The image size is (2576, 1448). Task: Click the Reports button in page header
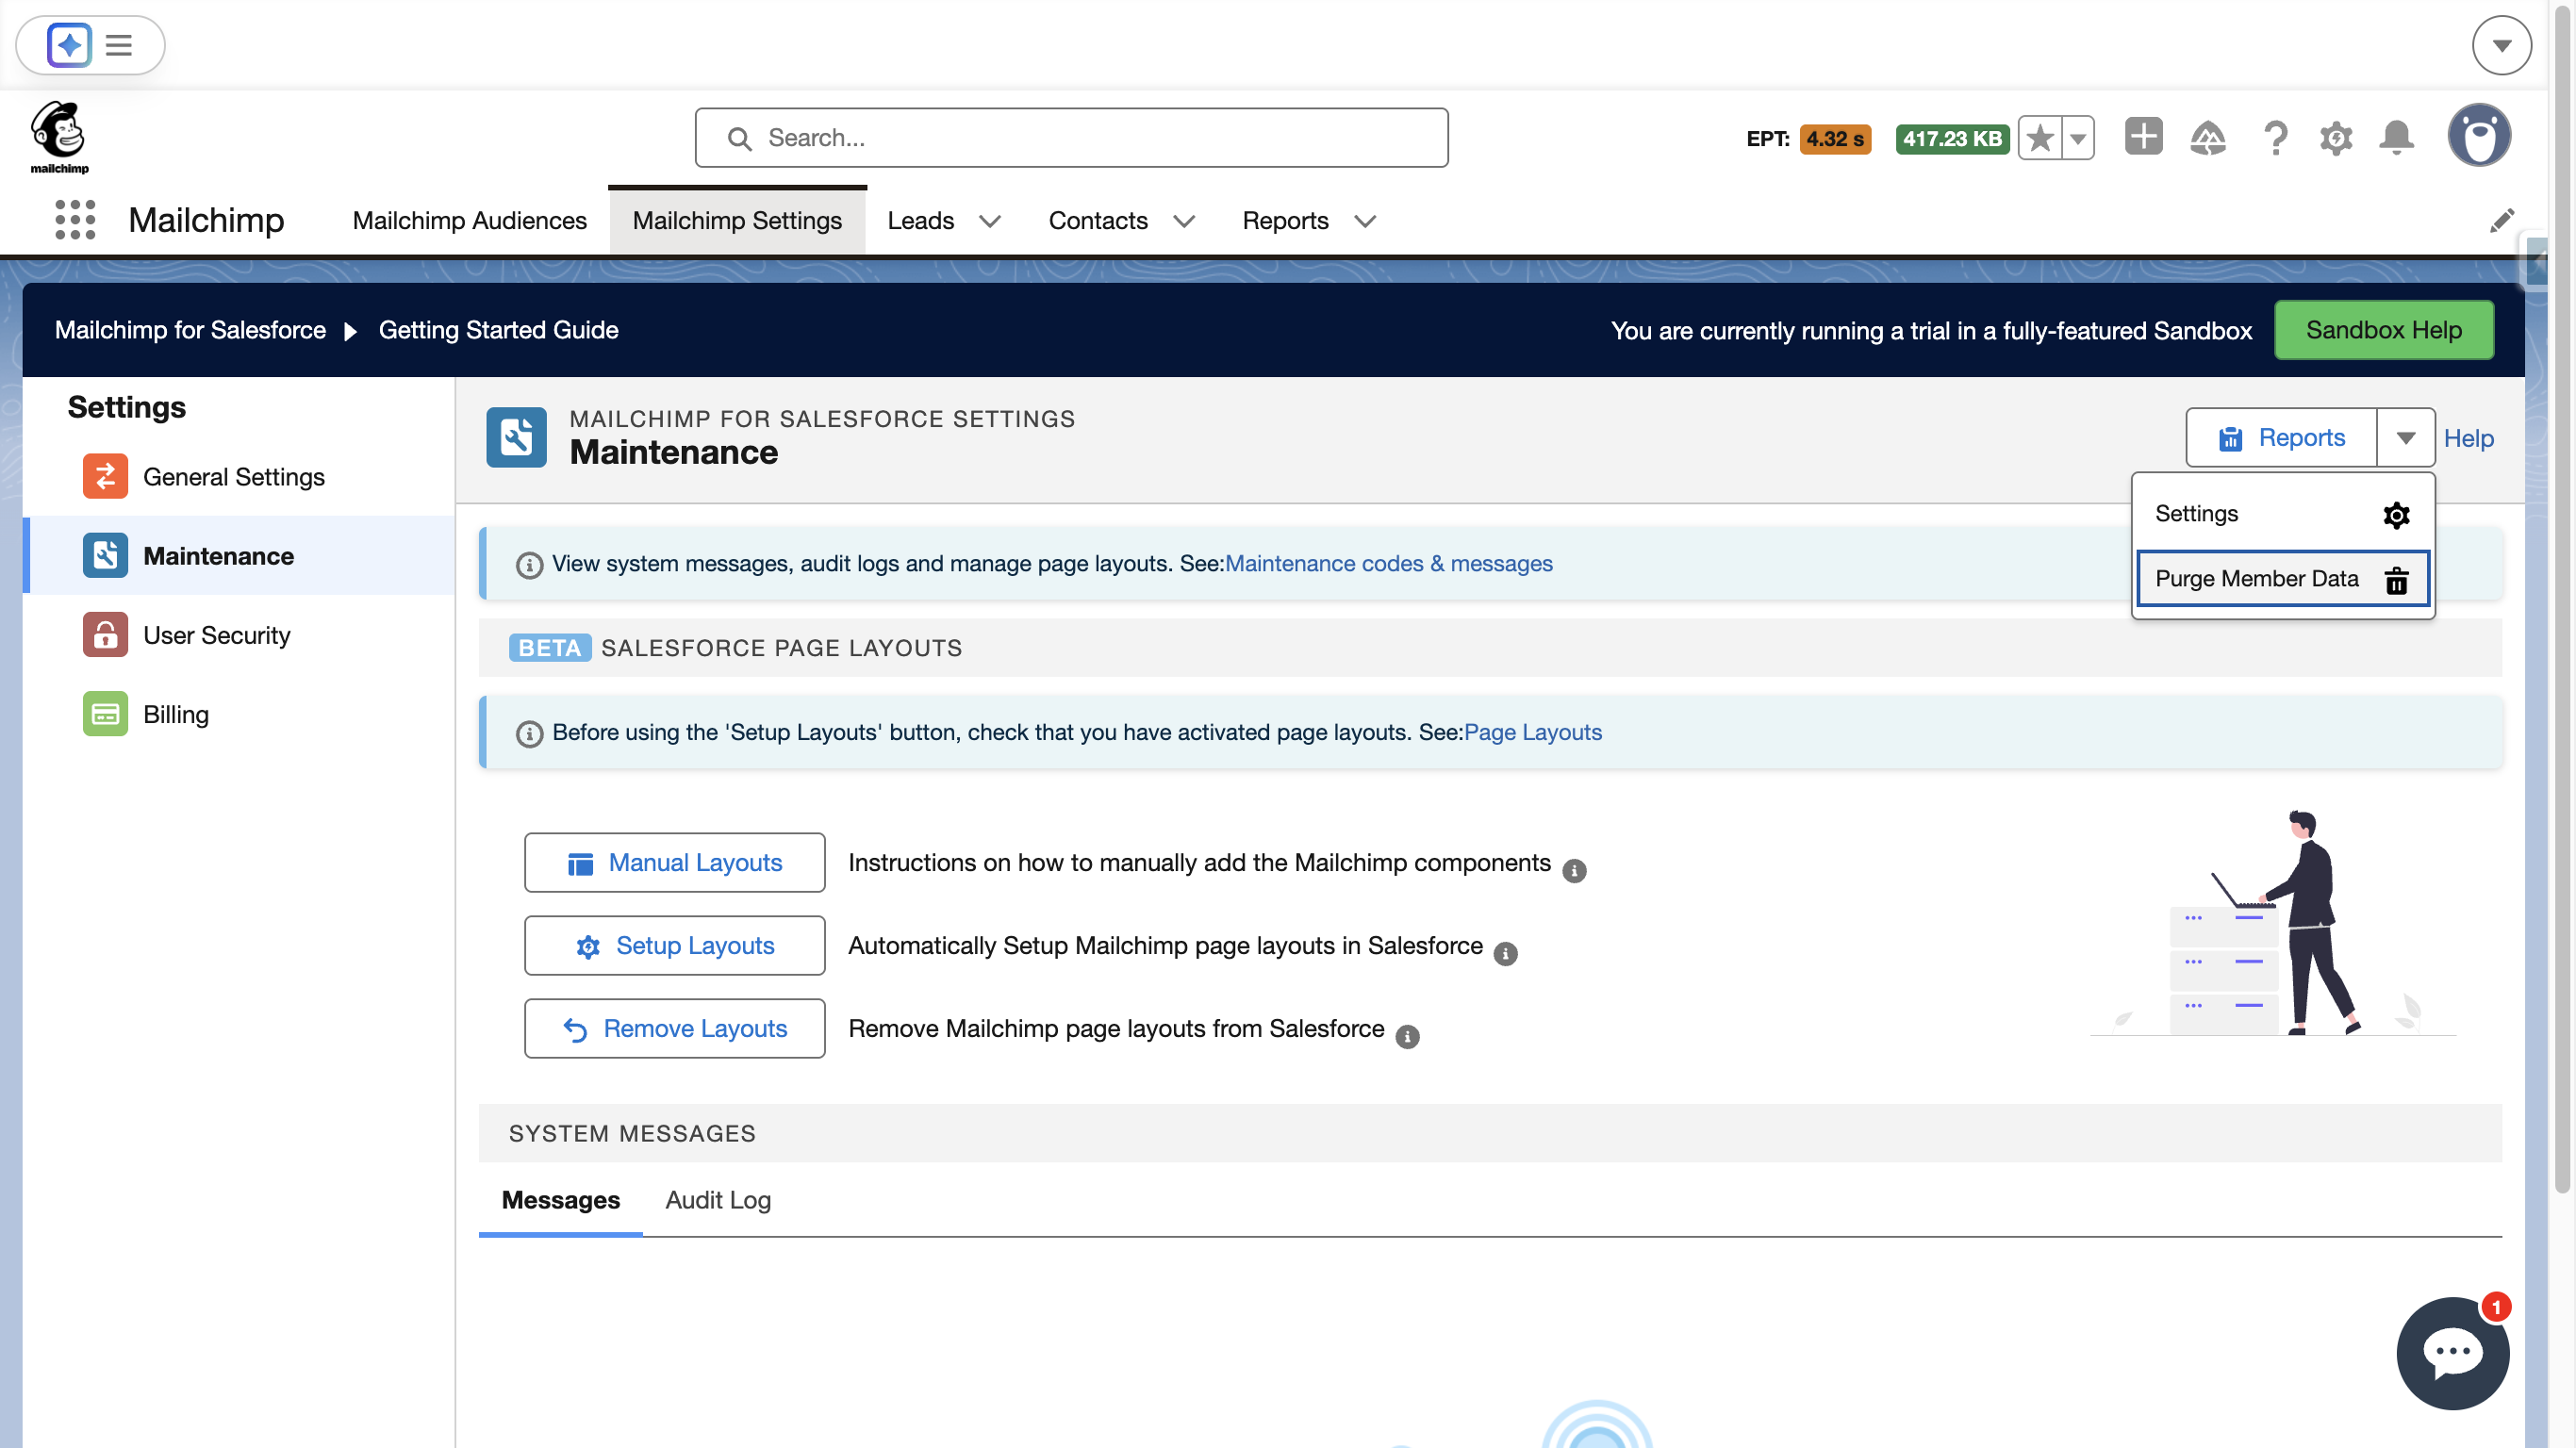(2281, 438)
